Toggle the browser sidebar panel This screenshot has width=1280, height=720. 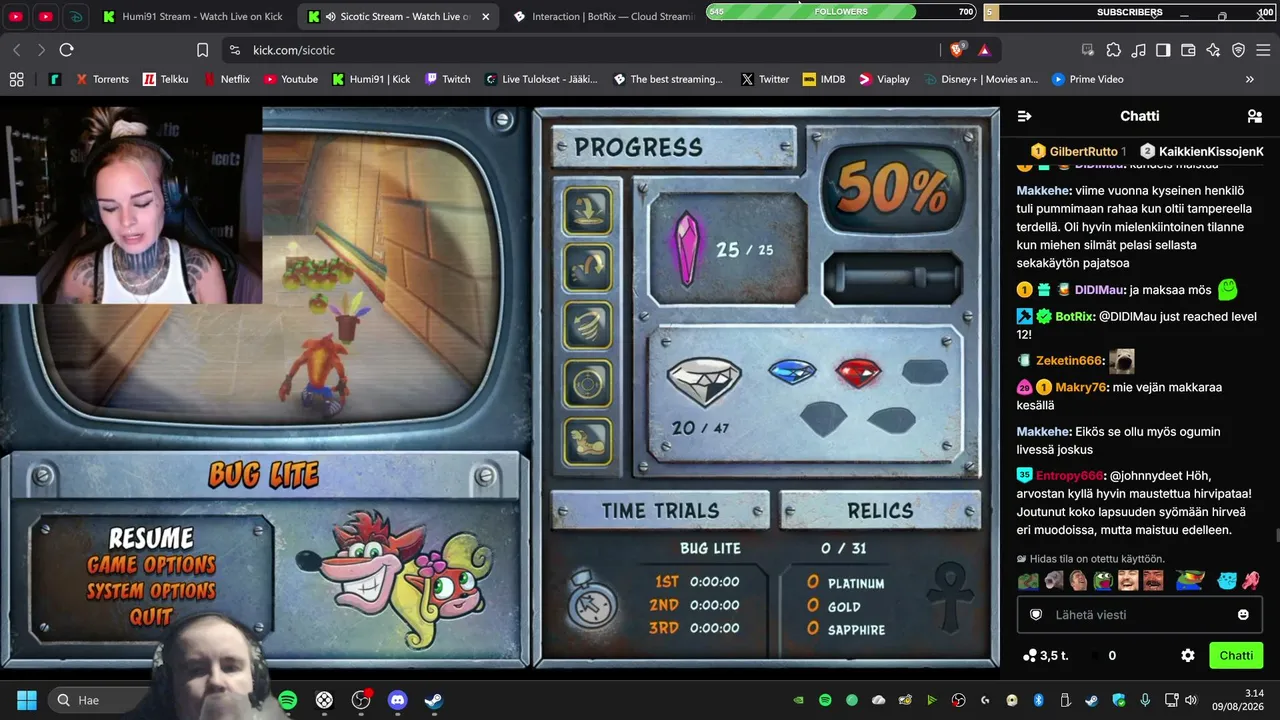tap(1163, 50)
